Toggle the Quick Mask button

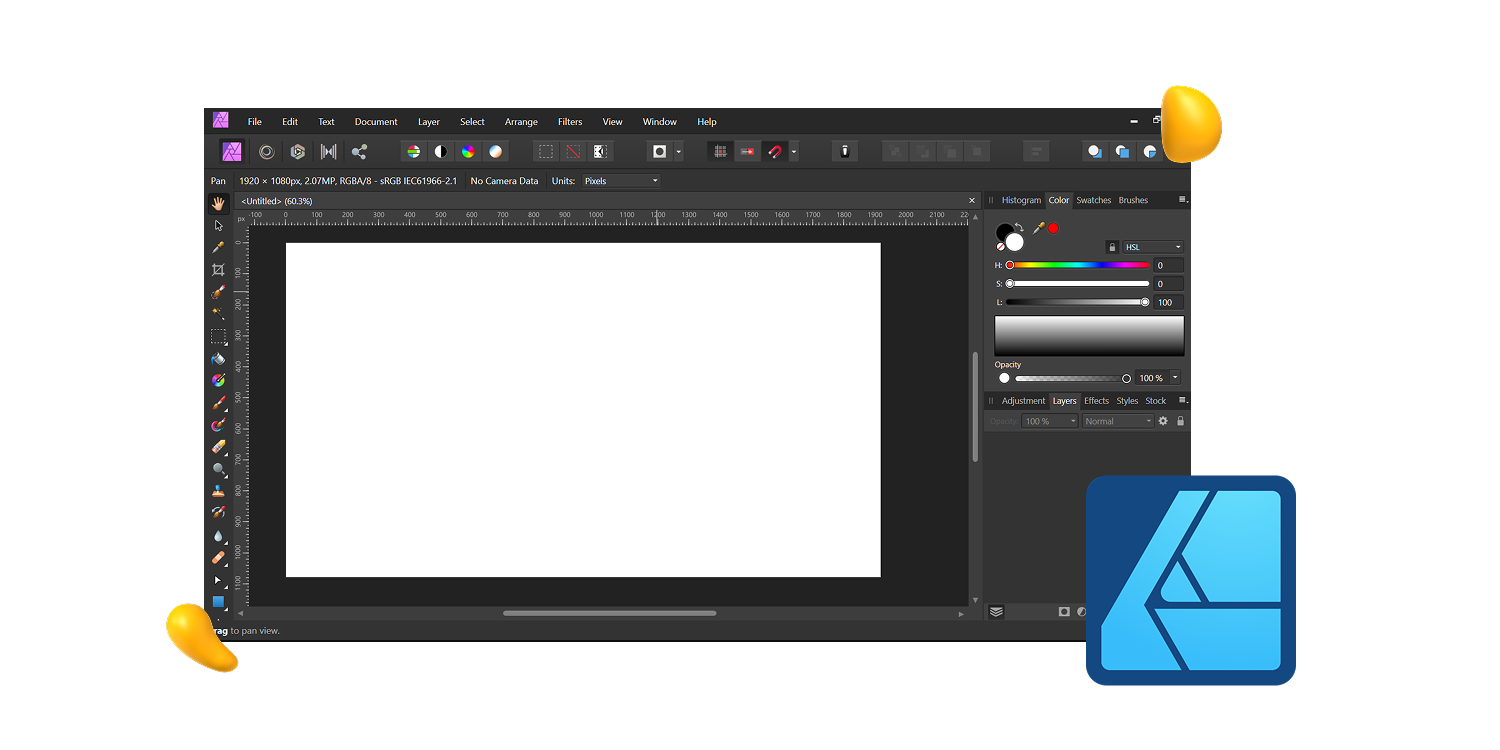click(659, 152)
